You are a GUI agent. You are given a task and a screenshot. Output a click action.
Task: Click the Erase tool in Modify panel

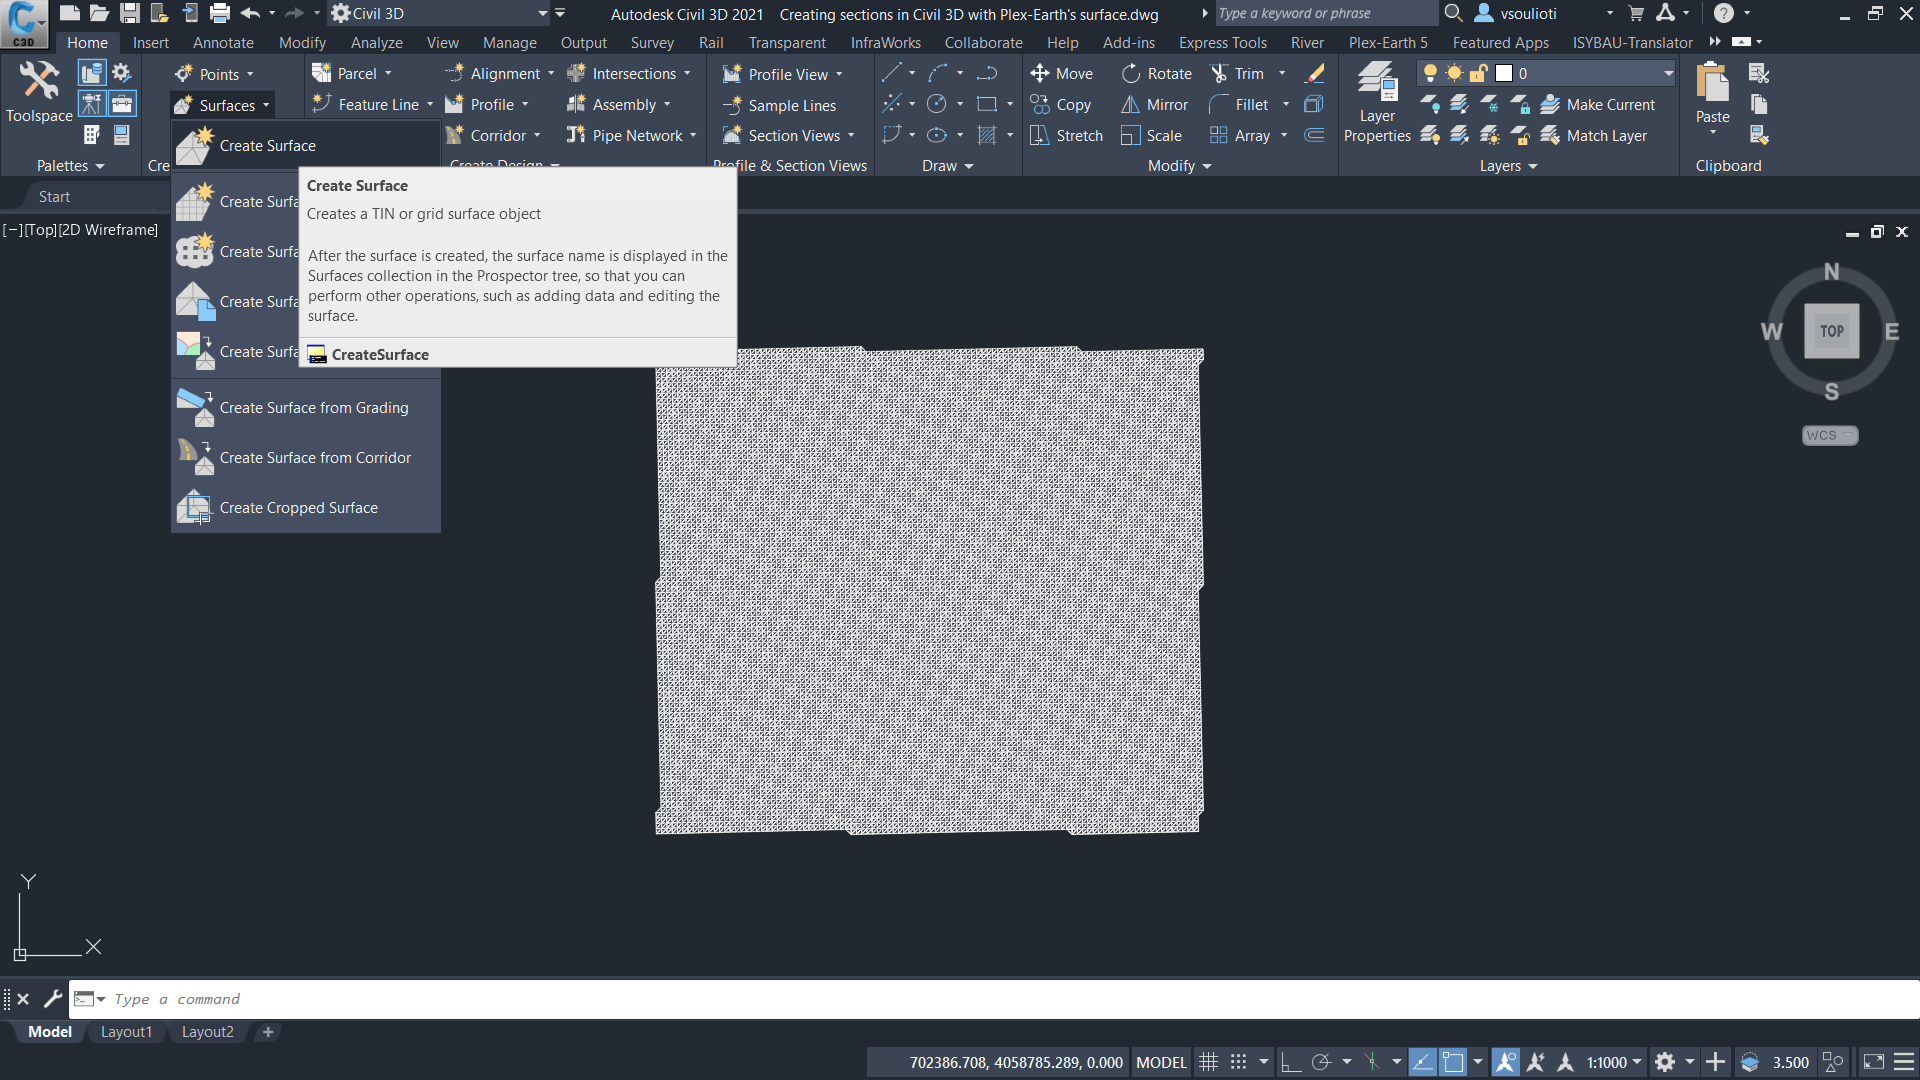1316,74
